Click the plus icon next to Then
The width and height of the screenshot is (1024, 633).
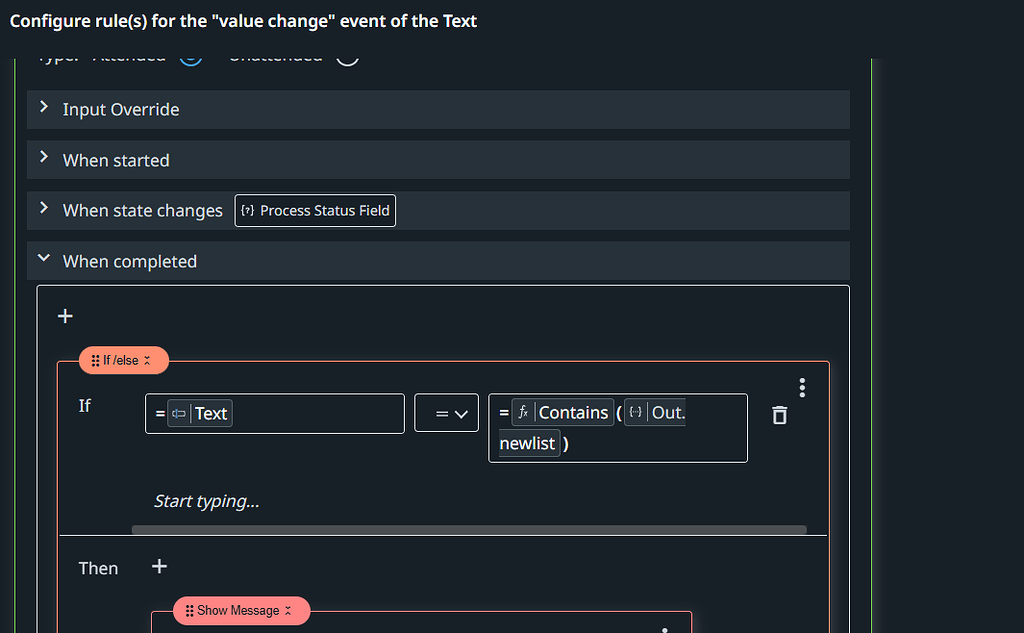[158, 566]
